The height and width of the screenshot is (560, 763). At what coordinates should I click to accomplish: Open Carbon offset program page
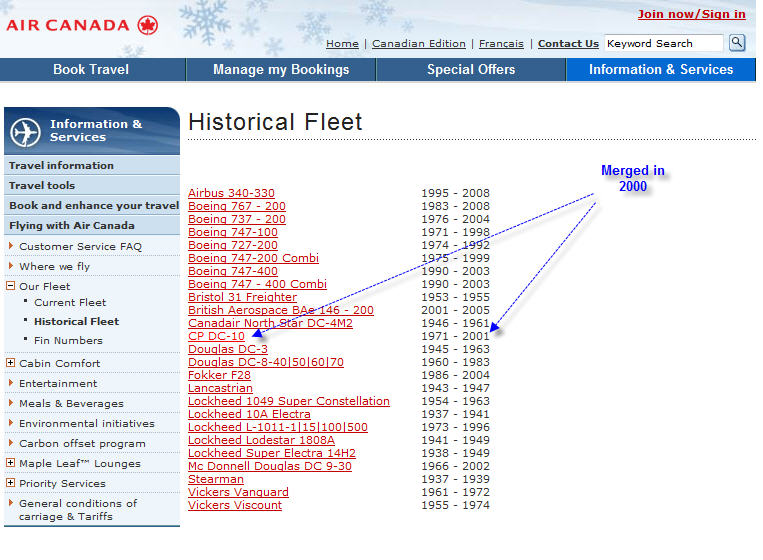coord(82,443)
